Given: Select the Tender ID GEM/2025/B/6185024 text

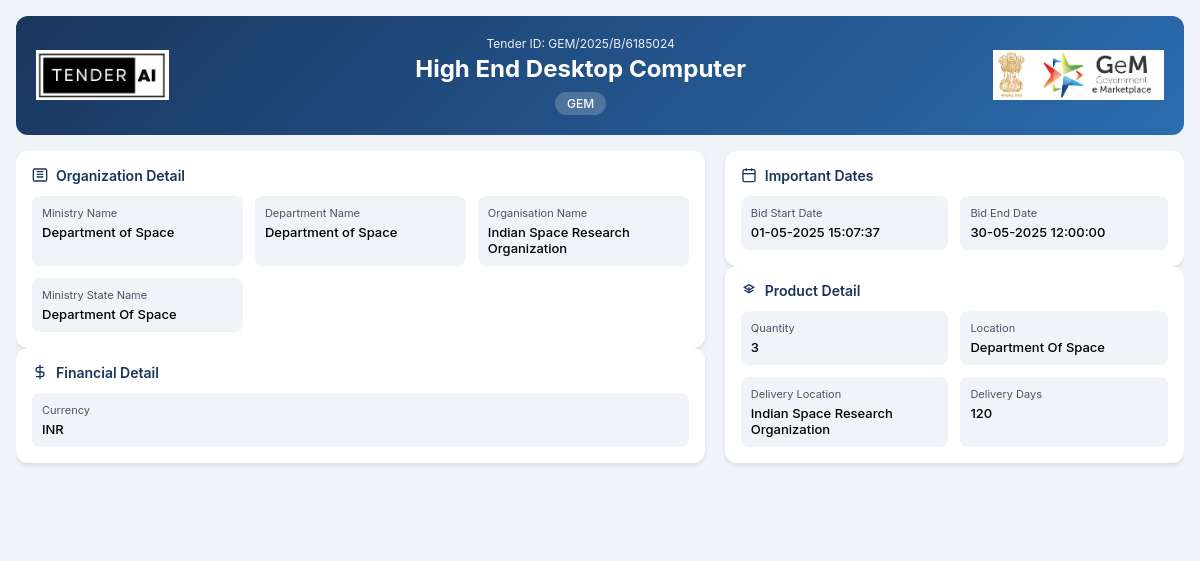Looking at the screenshot, I should (x=580, y=44).
